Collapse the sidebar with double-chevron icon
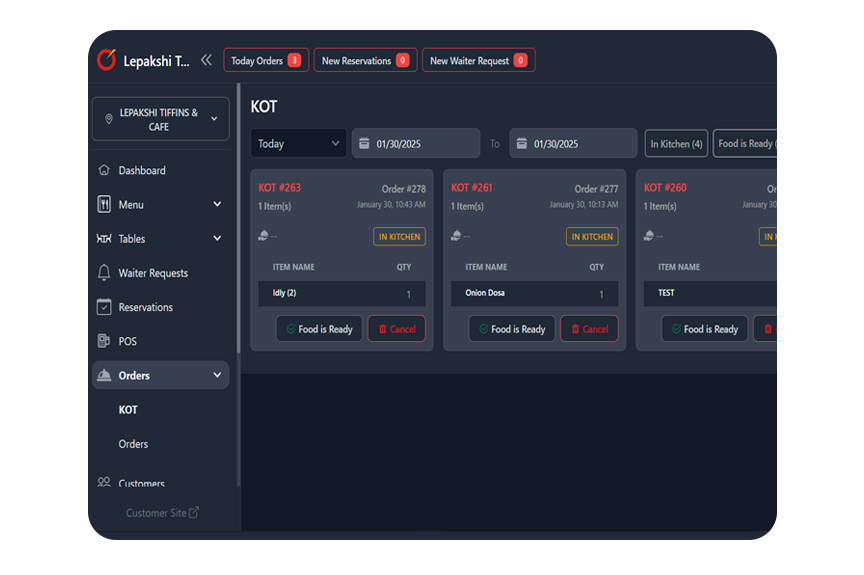The image size is (864, 575). 206,60
